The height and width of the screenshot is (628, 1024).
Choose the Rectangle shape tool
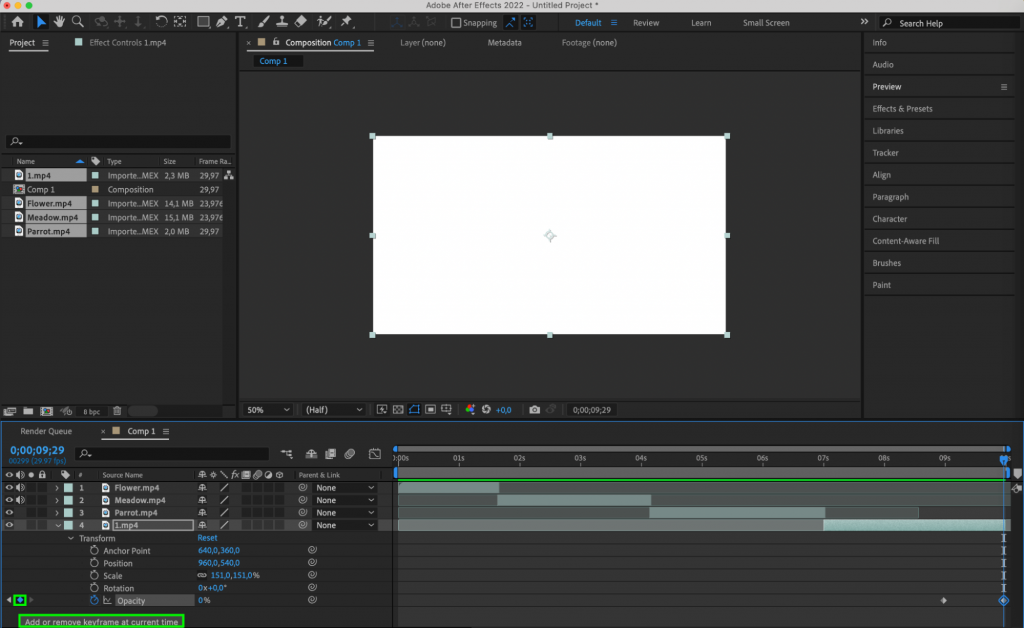click(202, 21)
